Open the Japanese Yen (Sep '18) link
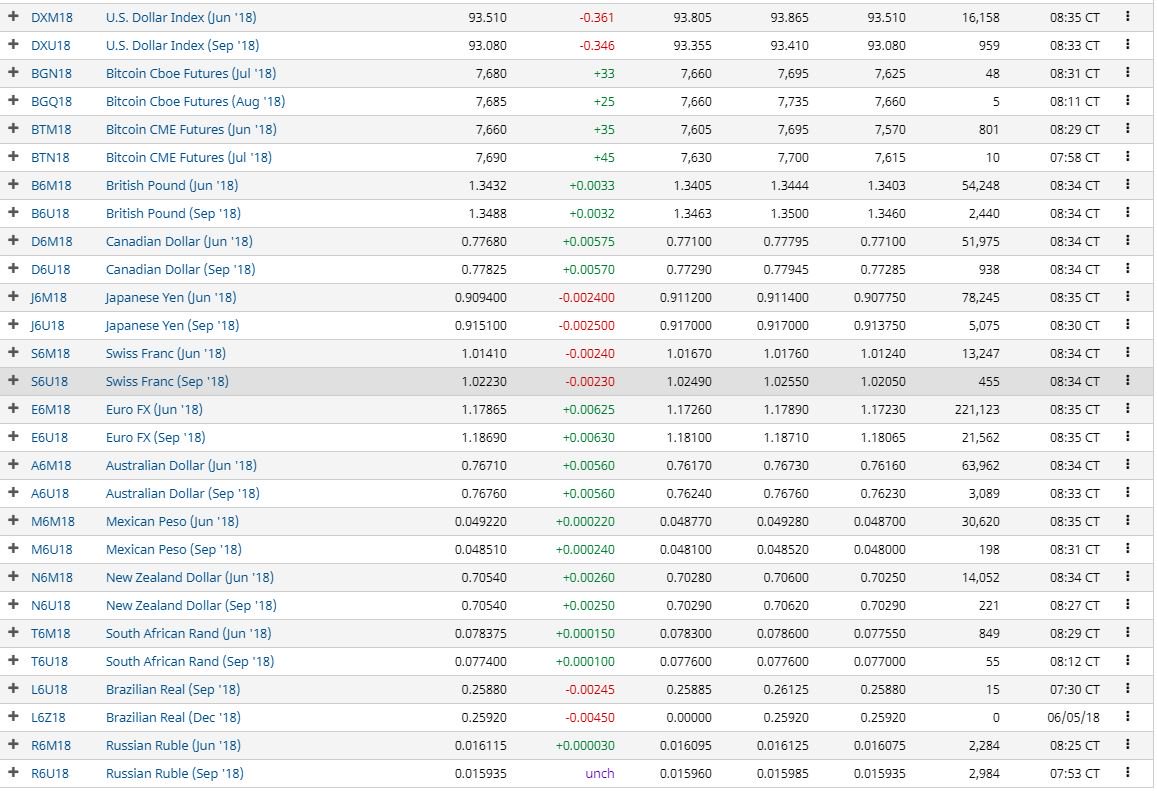The image size is (1157, 791). pyautogui.click(x=172, y=325)
